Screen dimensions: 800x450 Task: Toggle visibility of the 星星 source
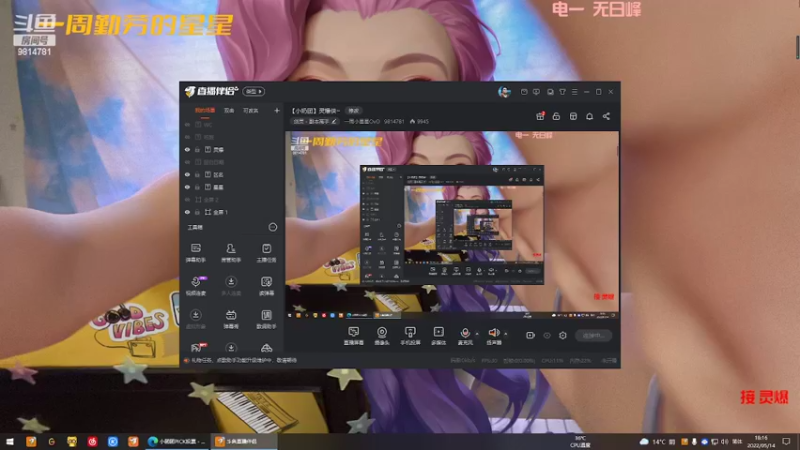[187, 187]
